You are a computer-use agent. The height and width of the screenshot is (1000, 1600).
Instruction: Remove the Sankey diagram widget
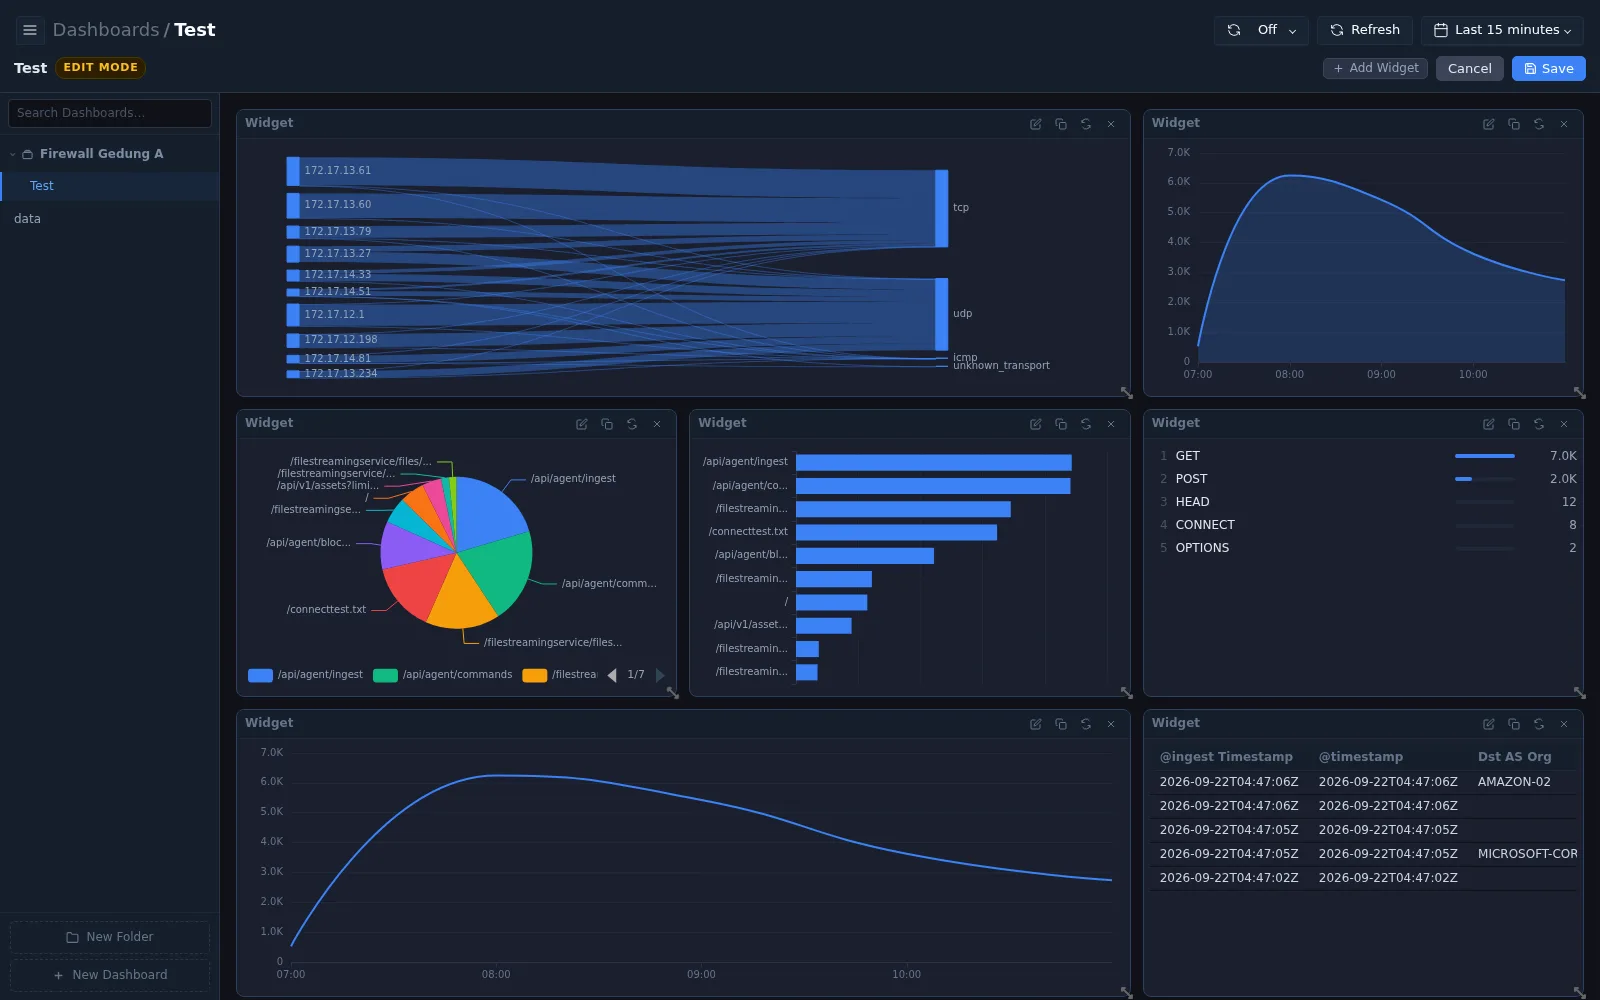coord(1111,124)
